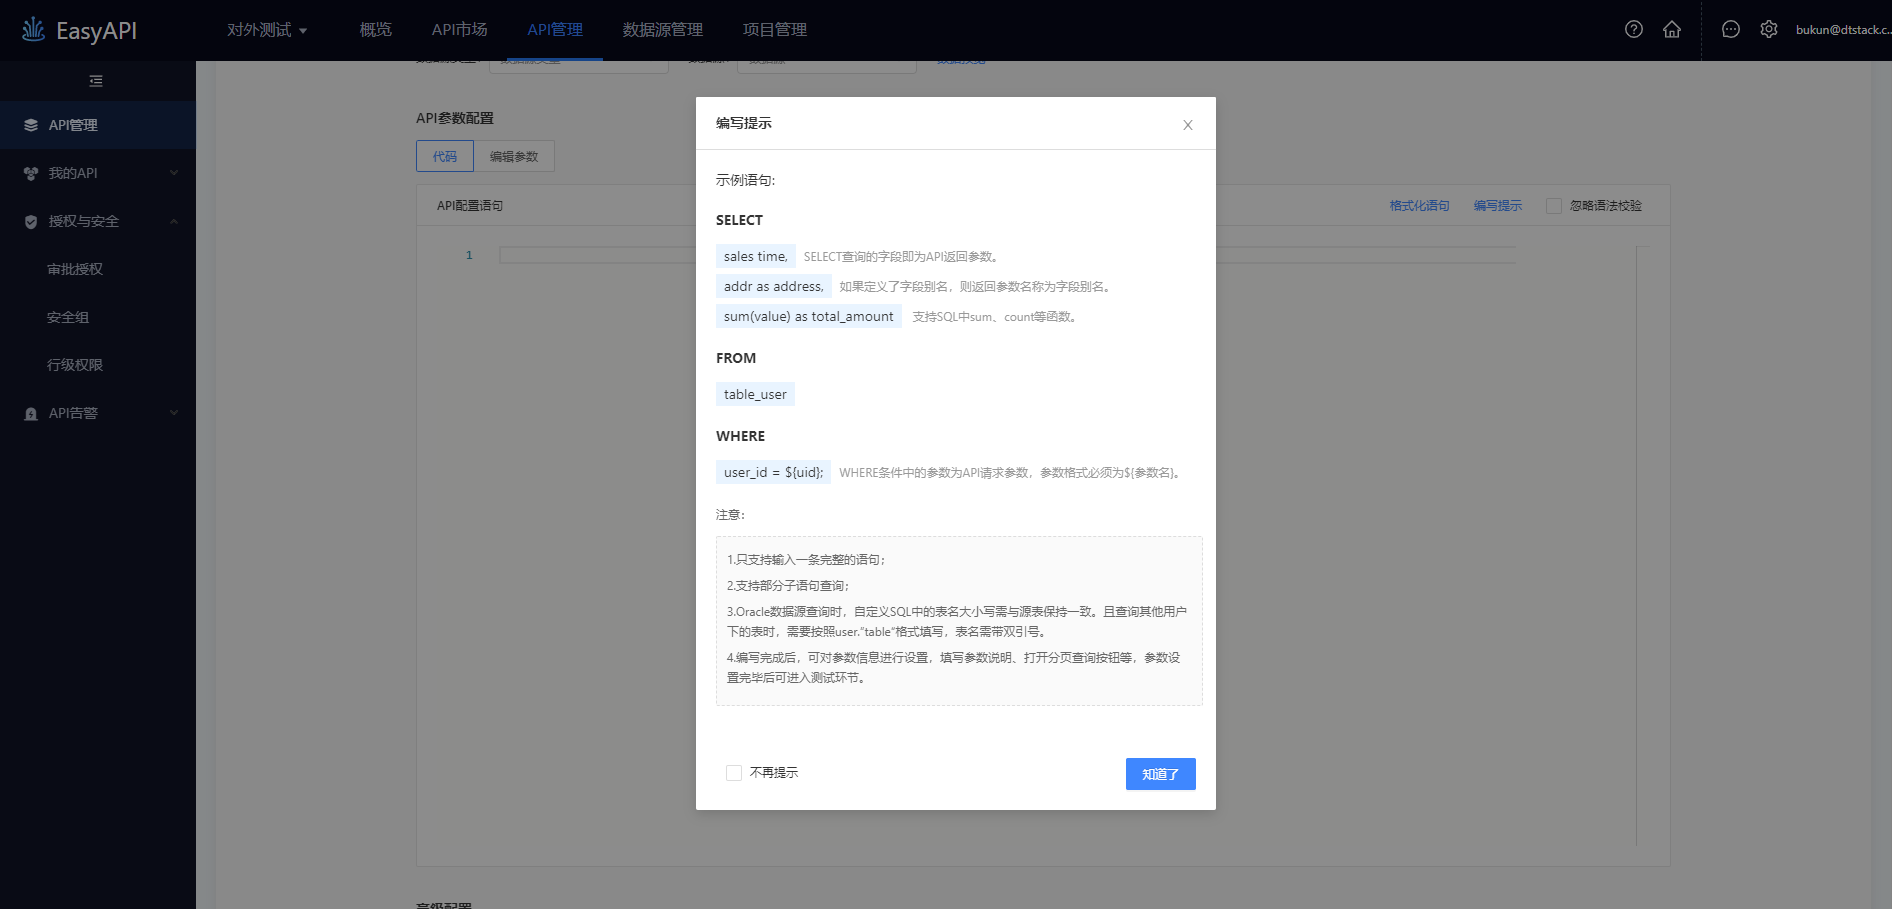
Task: Select API管理 in the left sidebar
Action: (x=98, y=125)
